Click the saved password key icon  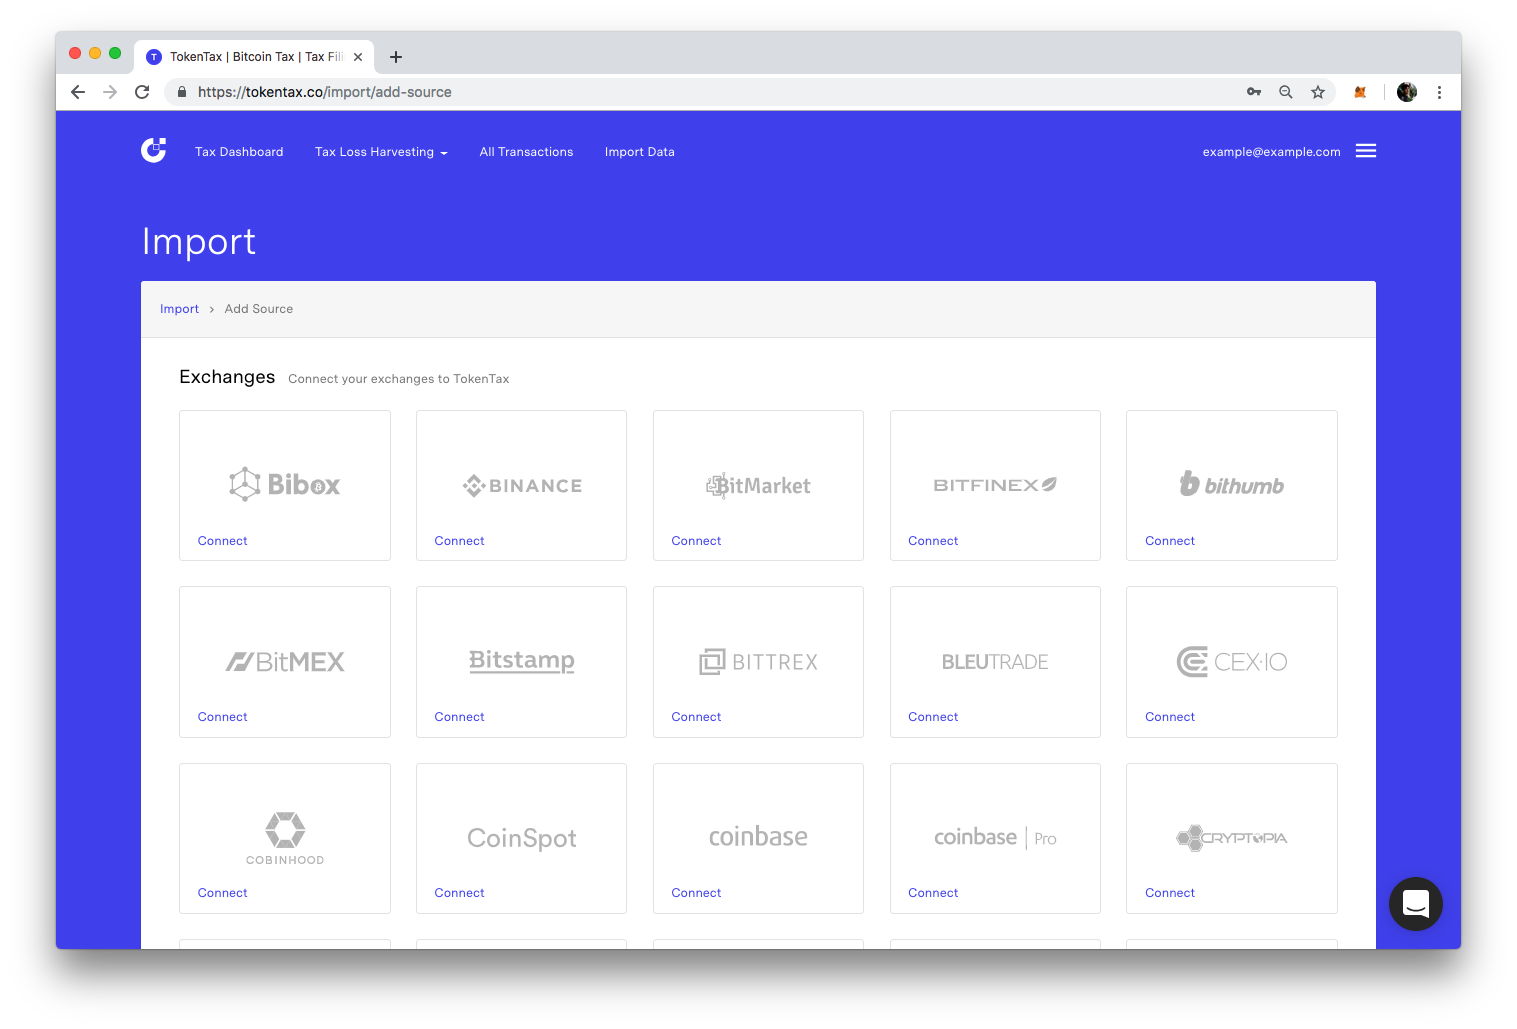pos(1254,92)
